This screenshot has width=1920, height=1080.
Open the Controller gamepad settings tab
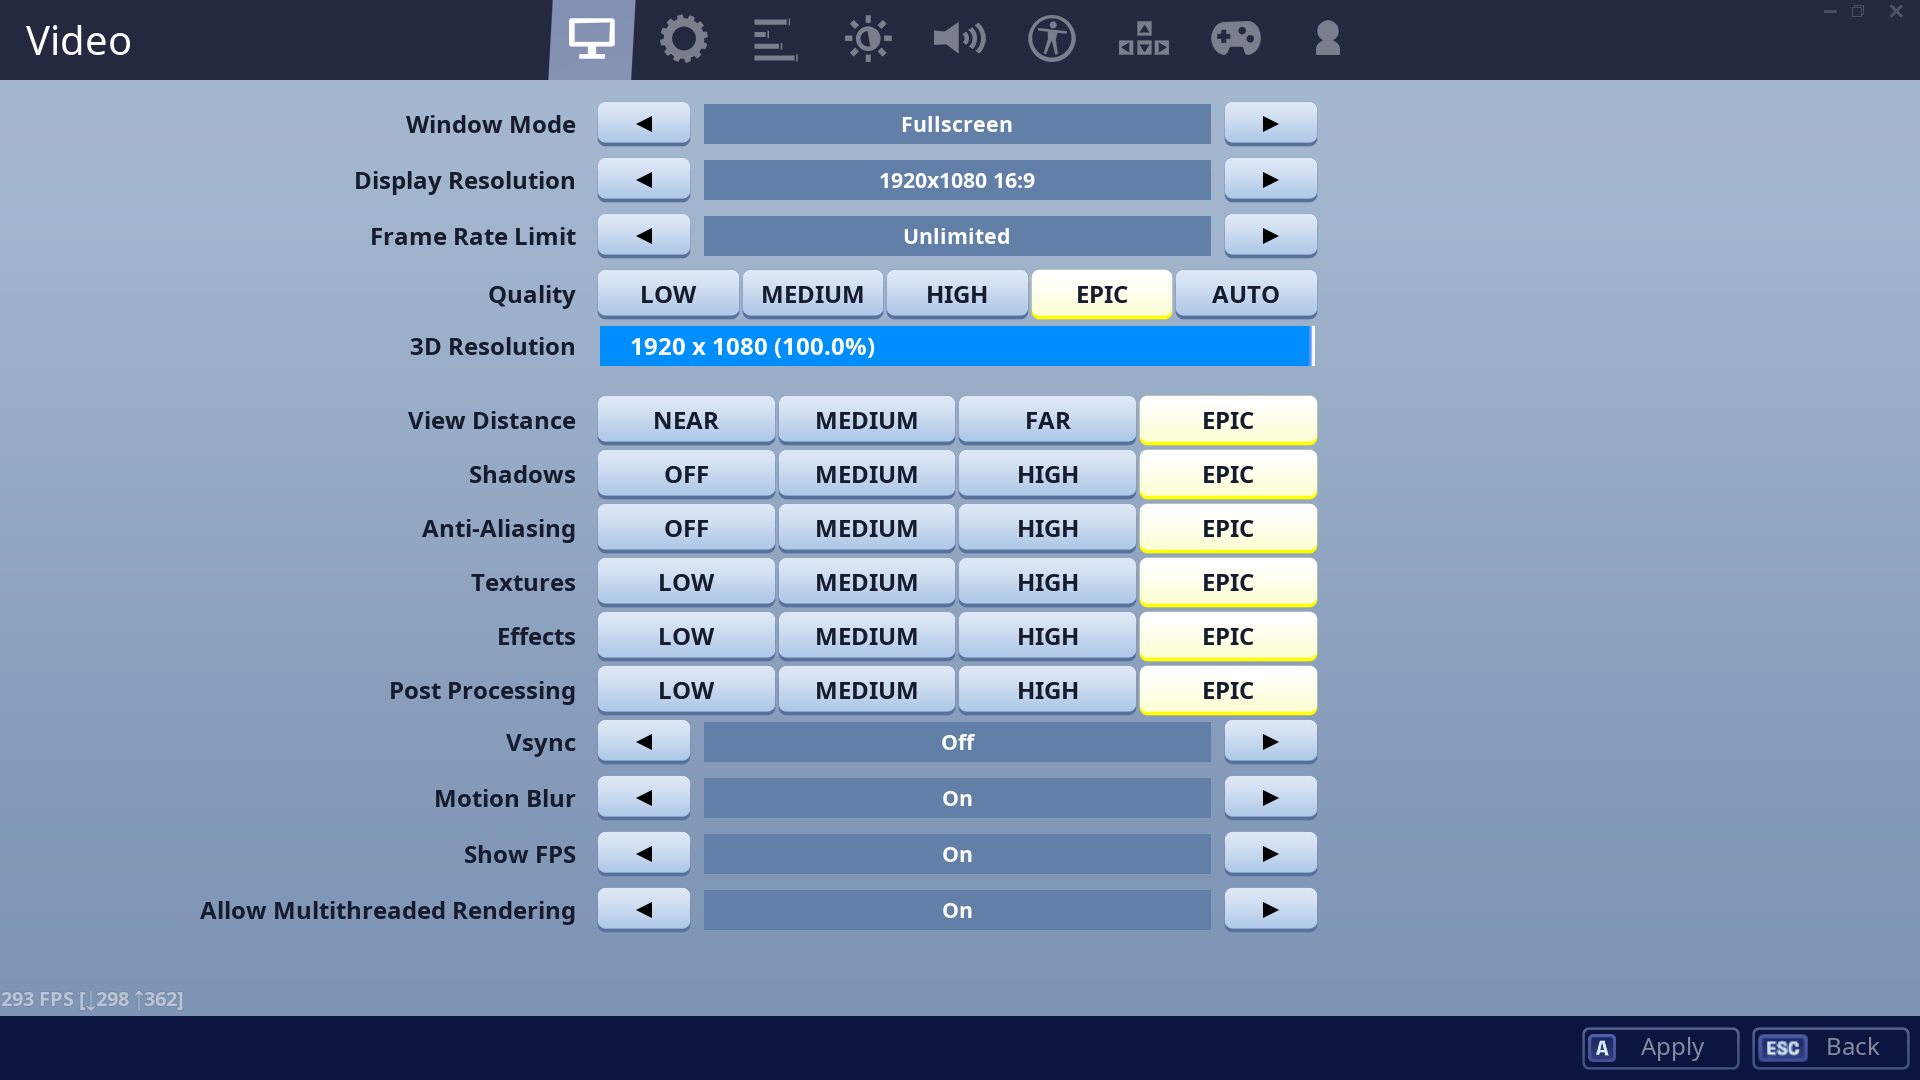[x=1235, y=40]
